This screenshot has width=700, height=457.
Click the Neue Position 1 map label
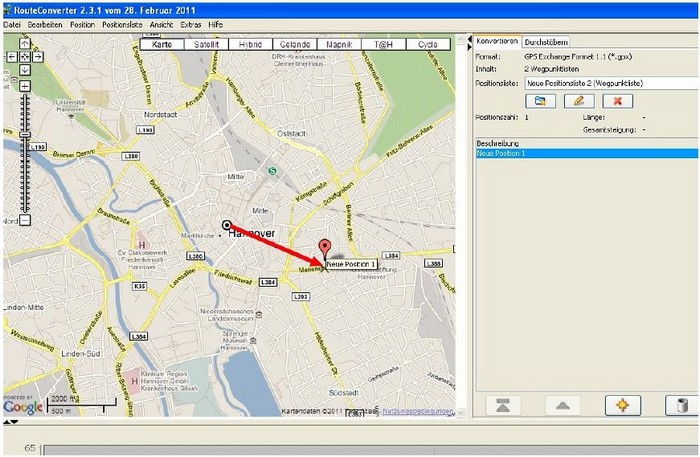tap(351, 264)
